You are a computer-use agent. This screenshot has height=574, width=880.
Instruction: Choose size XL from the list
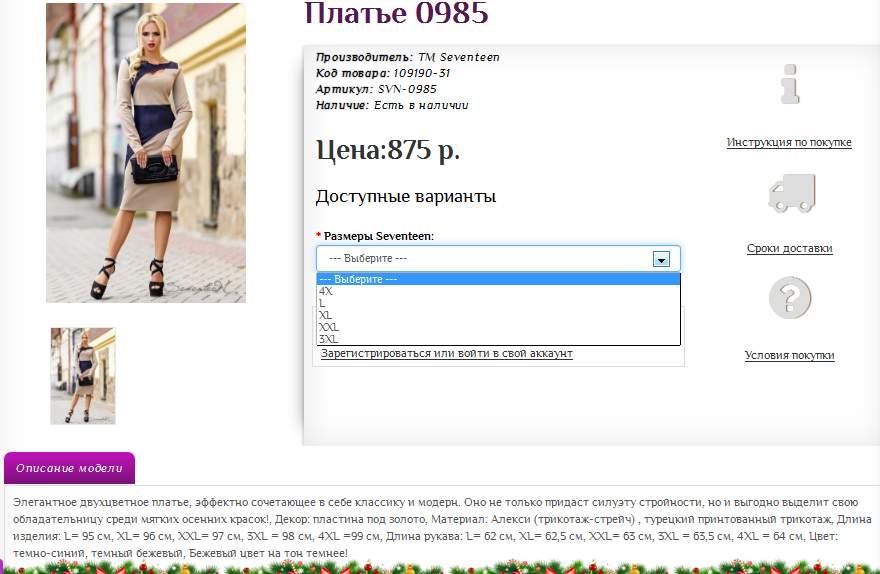(498, 315)
